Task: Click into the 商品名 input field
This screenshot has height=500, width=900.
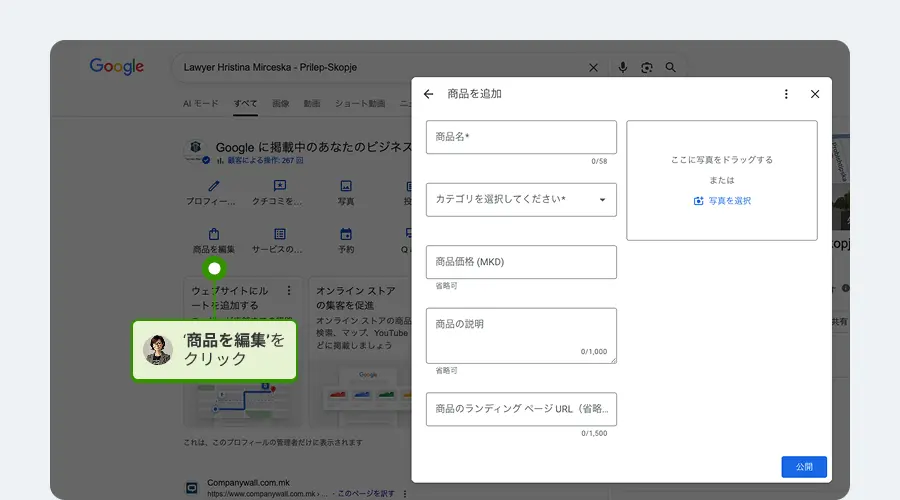Action: tap(521, 137)
